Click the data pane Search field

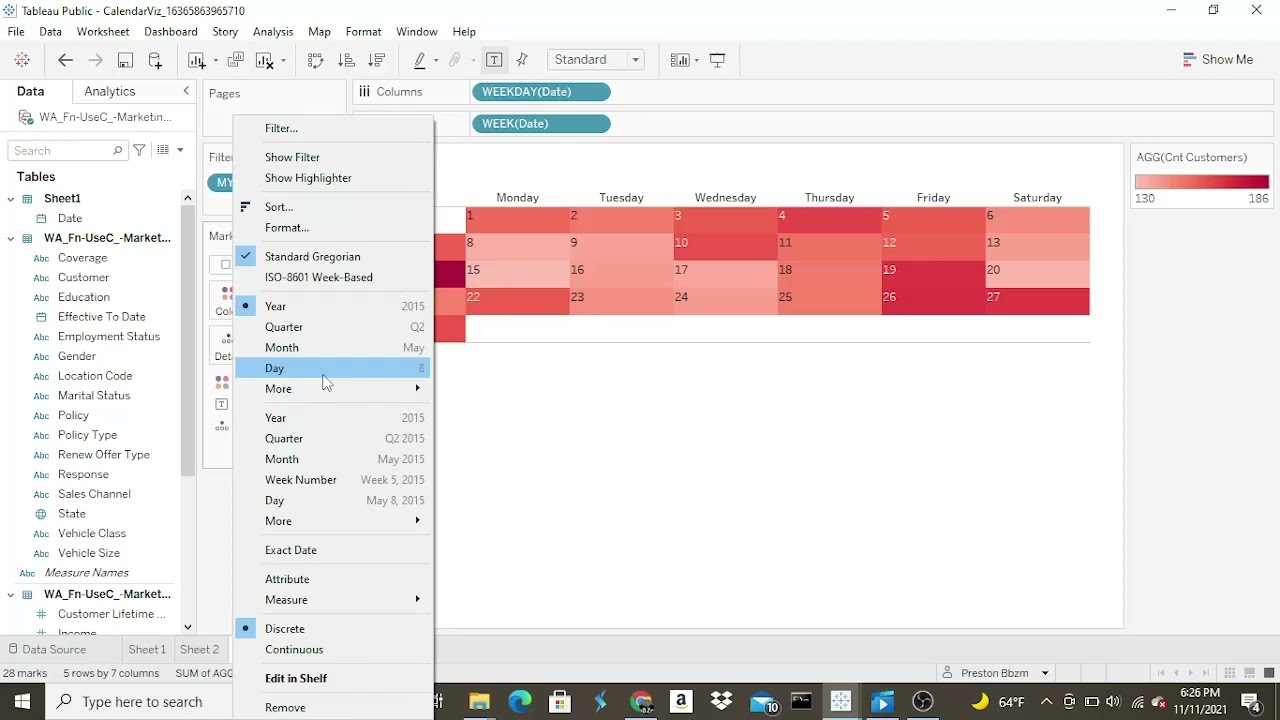[68, 151]
